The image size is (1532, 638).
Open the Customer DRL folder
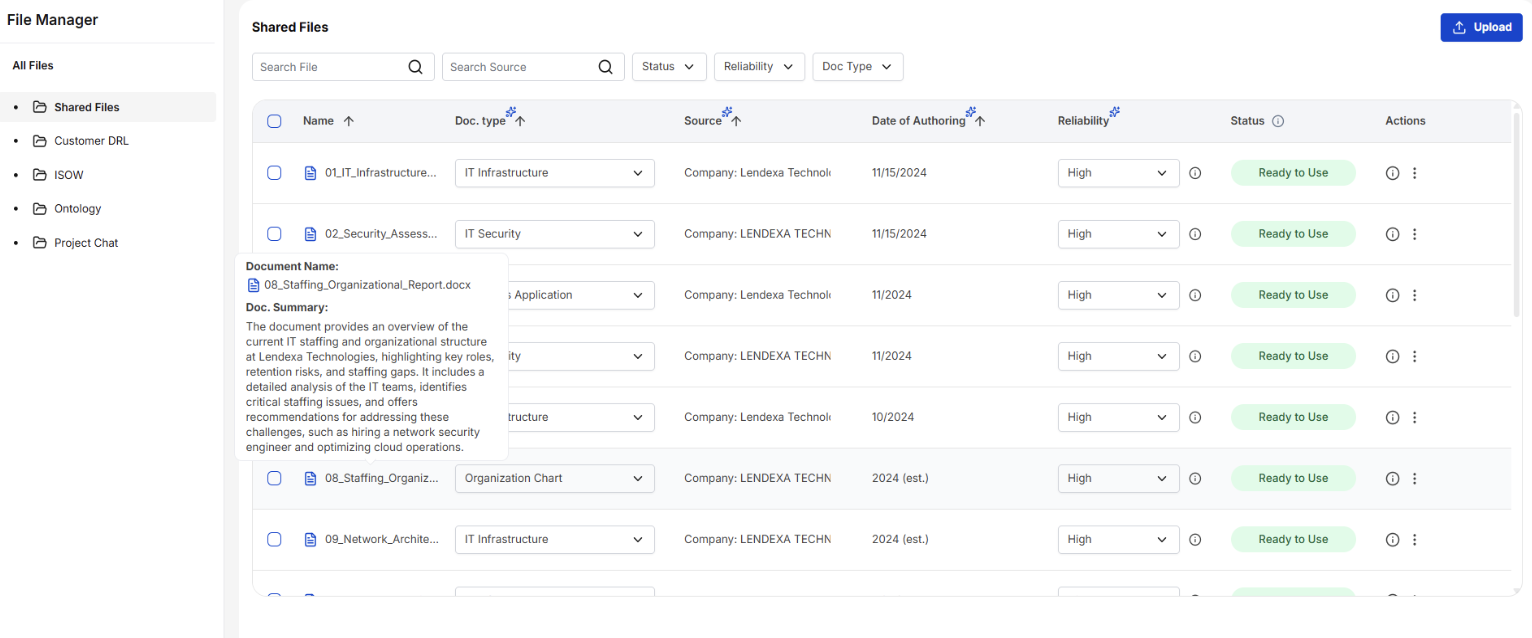pyautogui.click(x=91, y=141)
